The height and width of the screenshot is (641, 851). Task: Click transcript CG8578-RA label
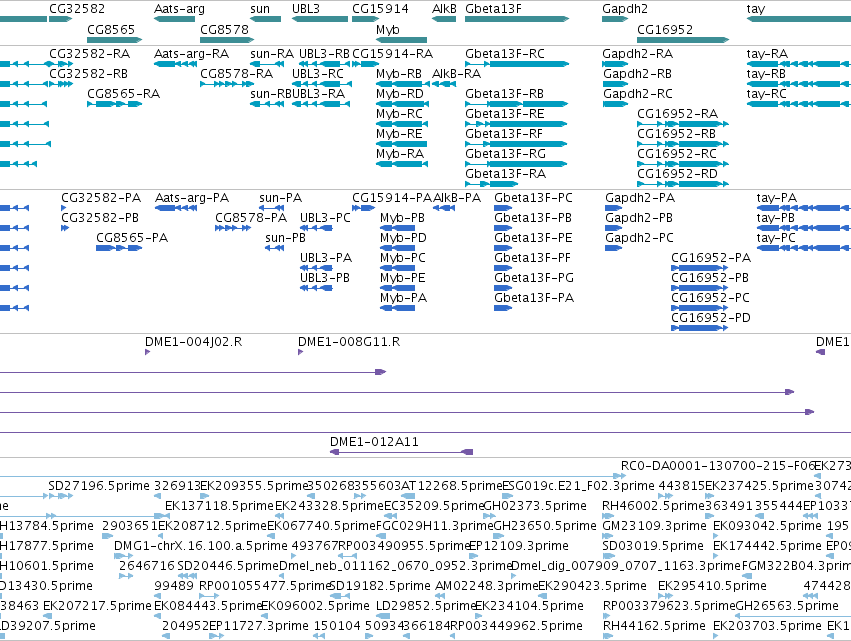click(237, 74)
